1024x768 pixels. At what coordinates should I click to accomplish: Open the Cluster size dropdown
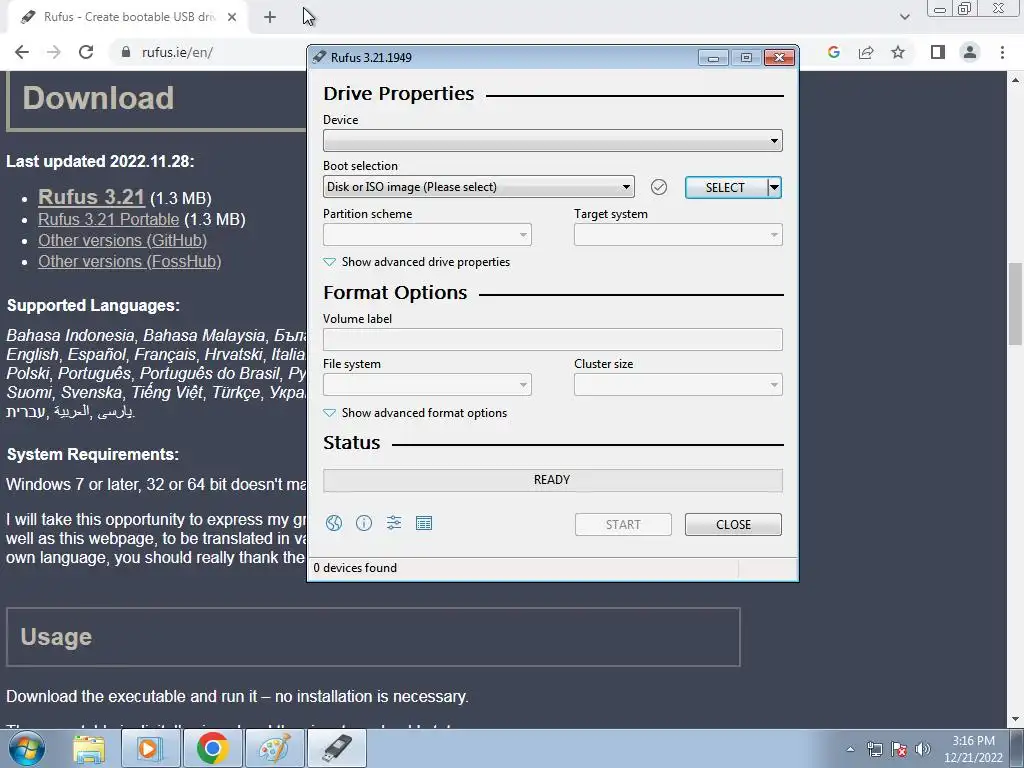(x=678, y=385)
